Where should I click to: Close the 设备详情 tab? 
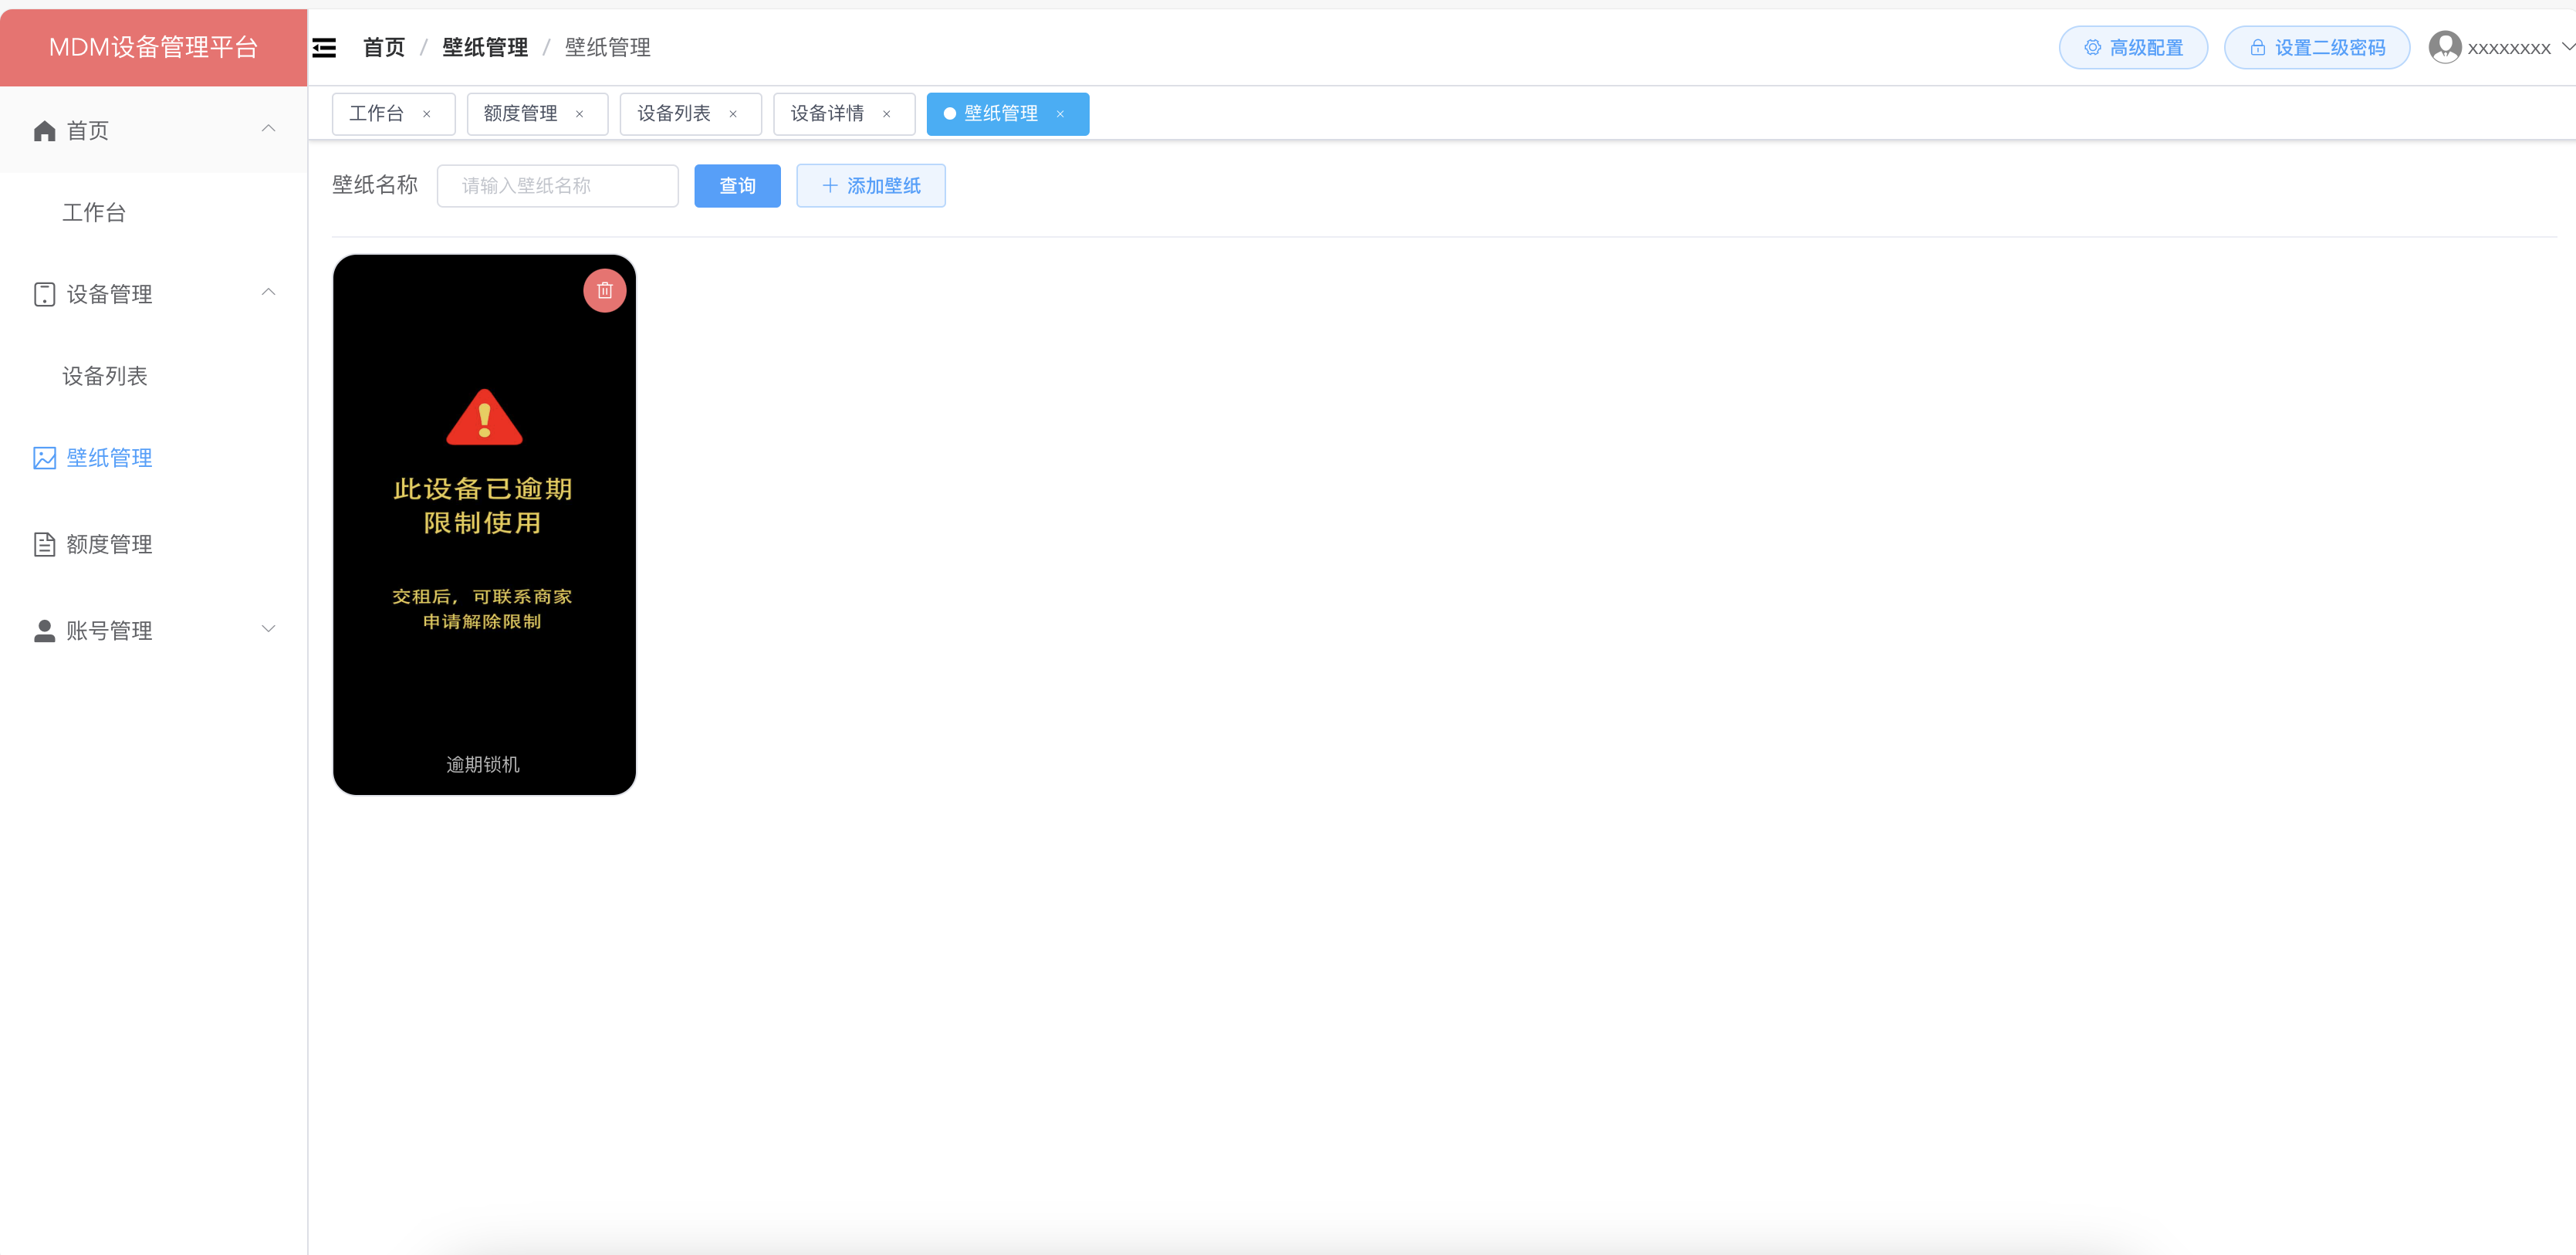click(887, 114)
